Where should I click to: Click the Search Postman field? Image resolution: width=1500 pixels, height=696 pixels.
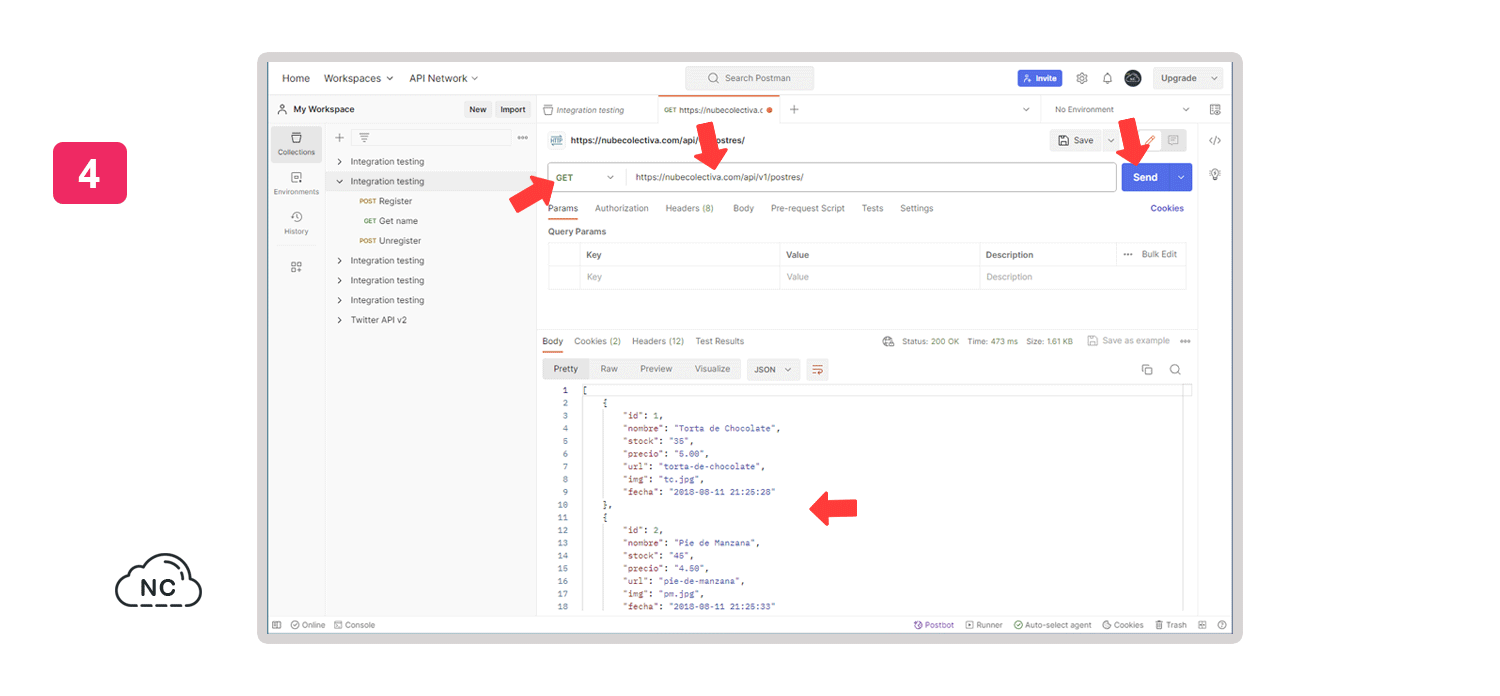click(749, 78)
